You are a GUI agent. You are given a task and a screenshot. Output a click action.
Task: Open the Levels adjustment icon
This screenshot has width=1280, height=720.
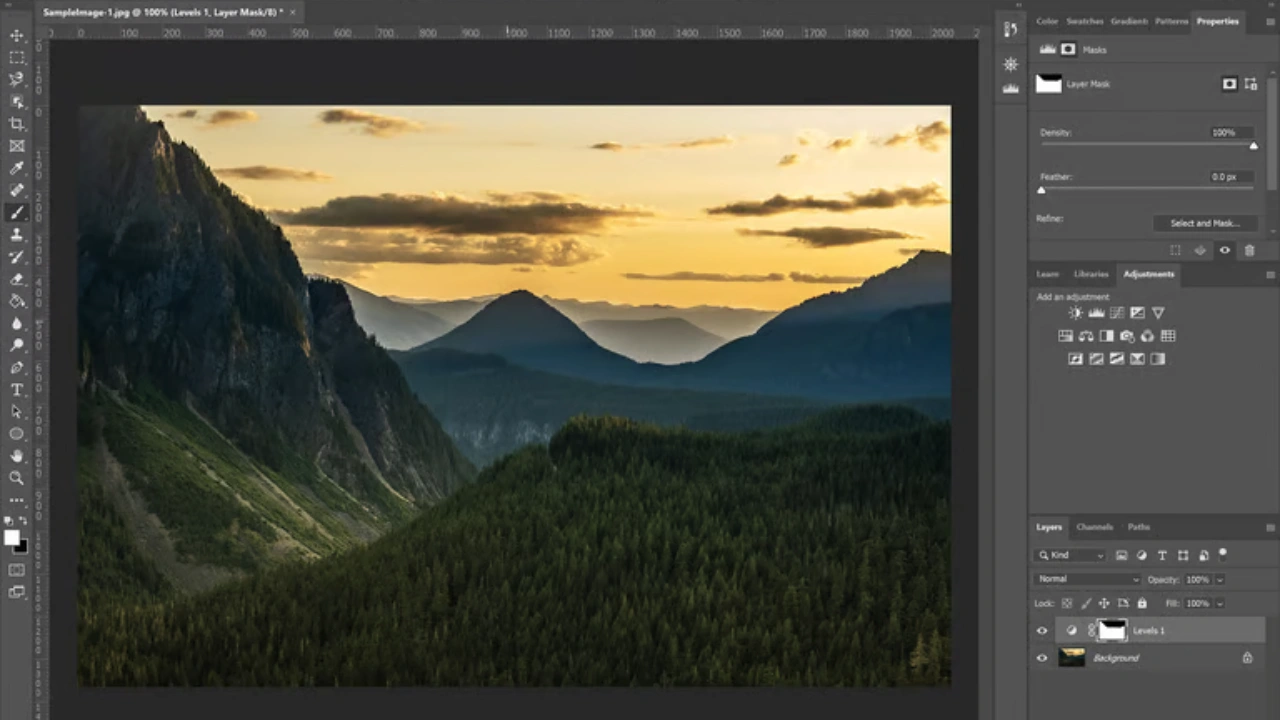[1096, 312]
